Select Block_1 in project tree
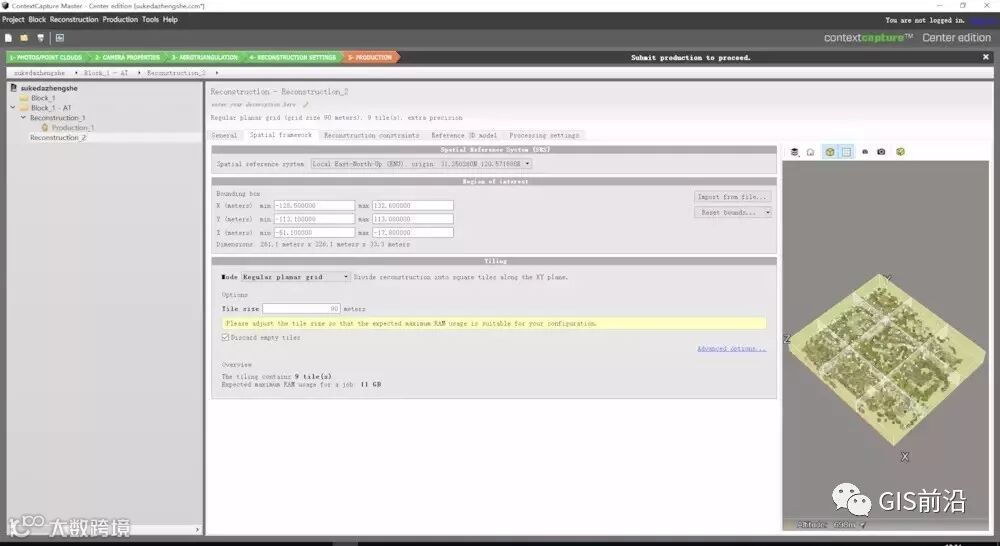The height and width of the screenshot is (546, 1000). 43,98
